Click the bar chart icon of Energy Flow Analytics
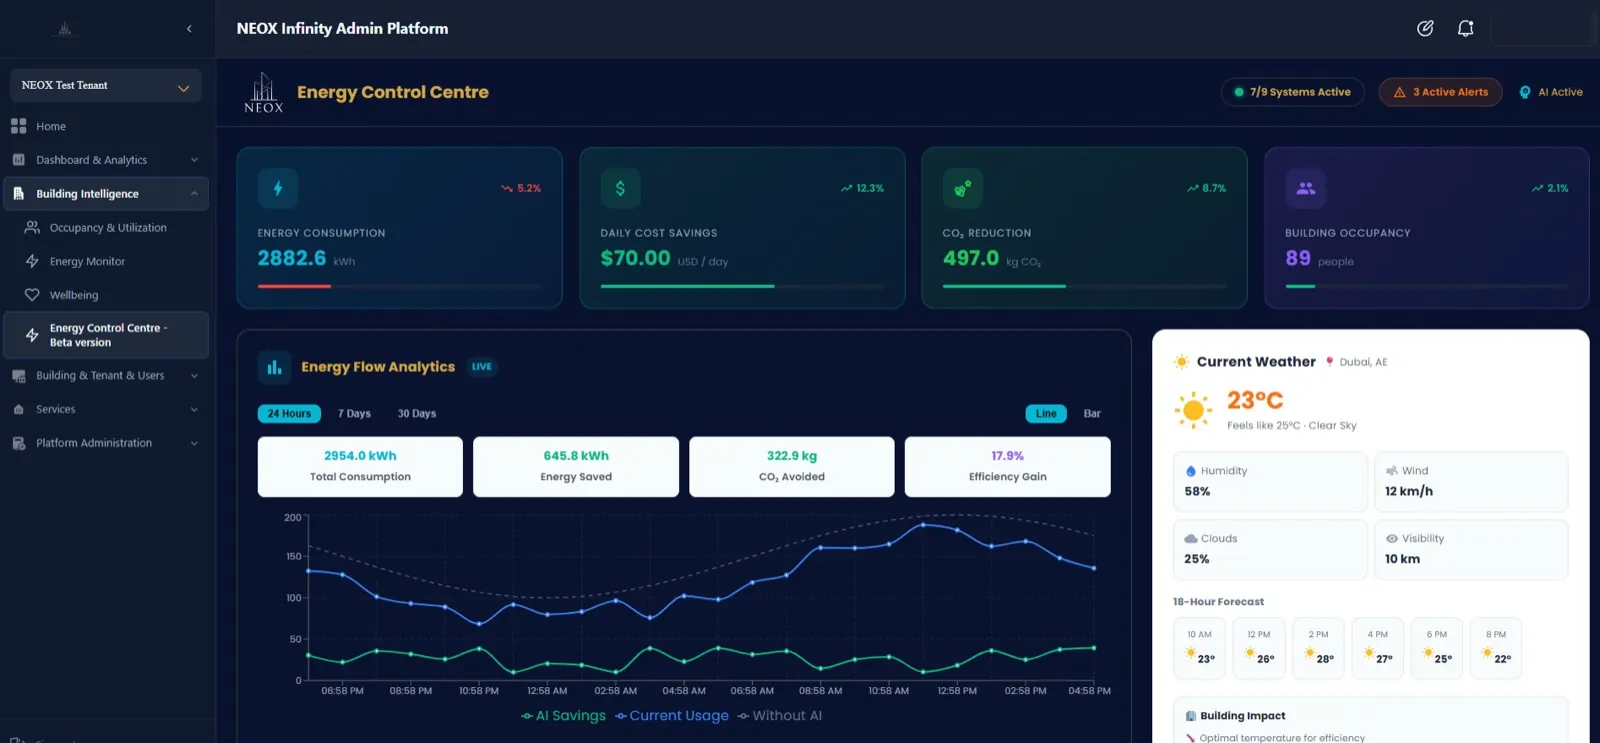 pyautogui.click(x=274, y=367)
